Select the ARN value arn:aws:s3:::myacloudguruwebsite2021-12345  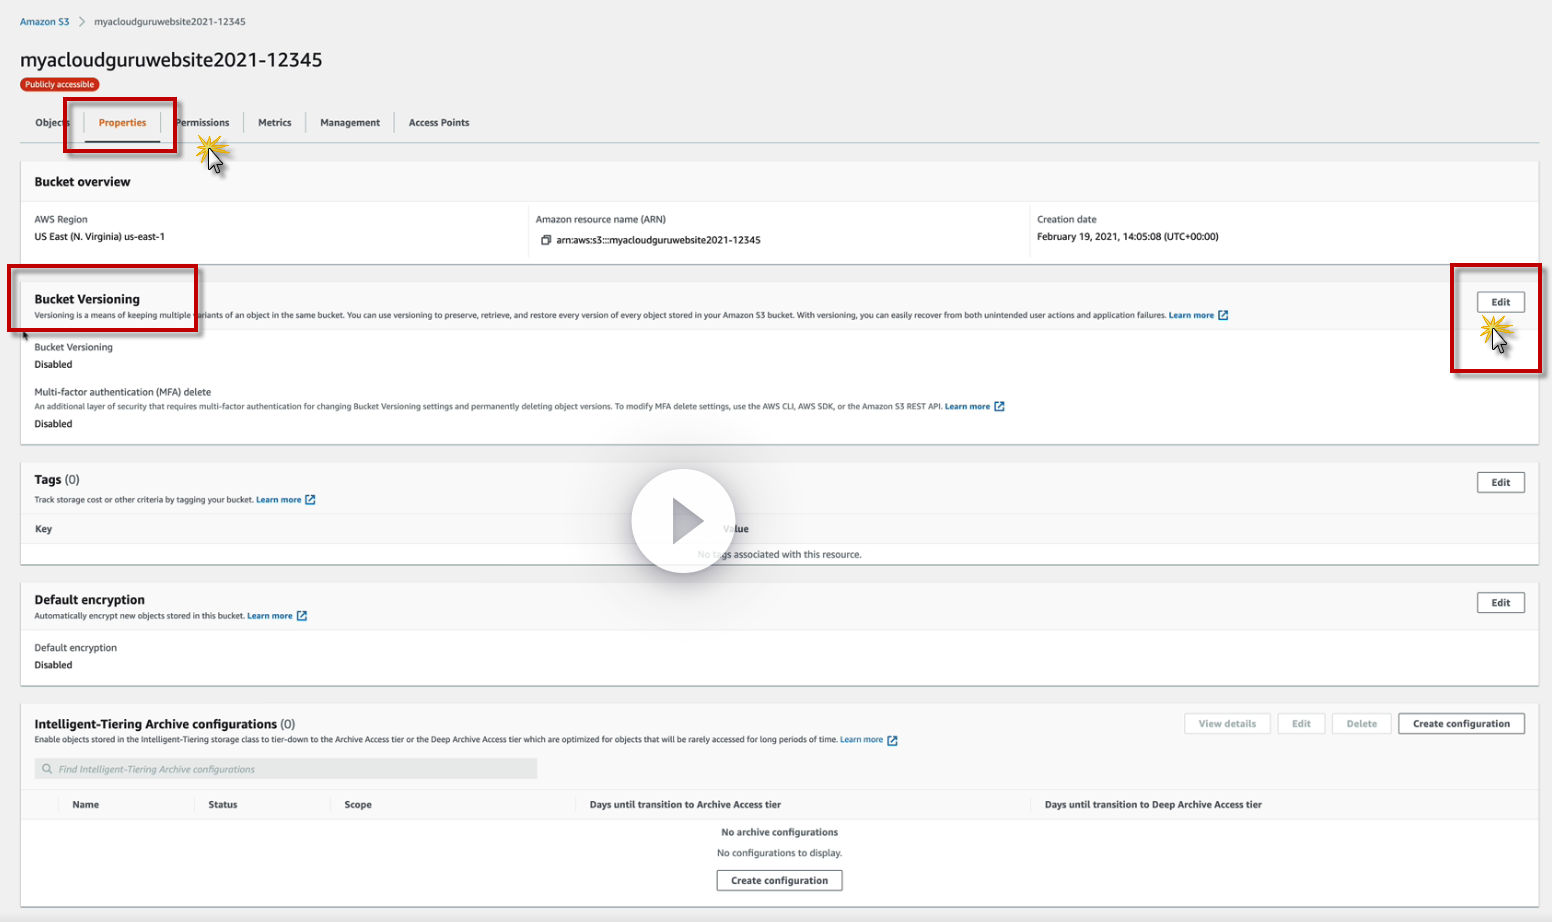point(658,240)
